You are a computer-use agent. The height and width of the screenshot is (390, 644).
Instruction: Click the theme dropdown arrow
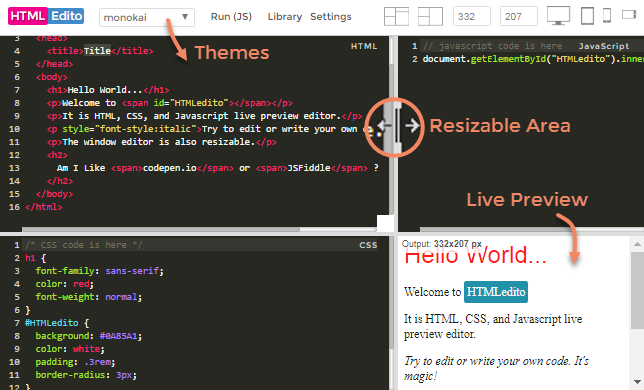pyautogui.click(x=185, y=17)
